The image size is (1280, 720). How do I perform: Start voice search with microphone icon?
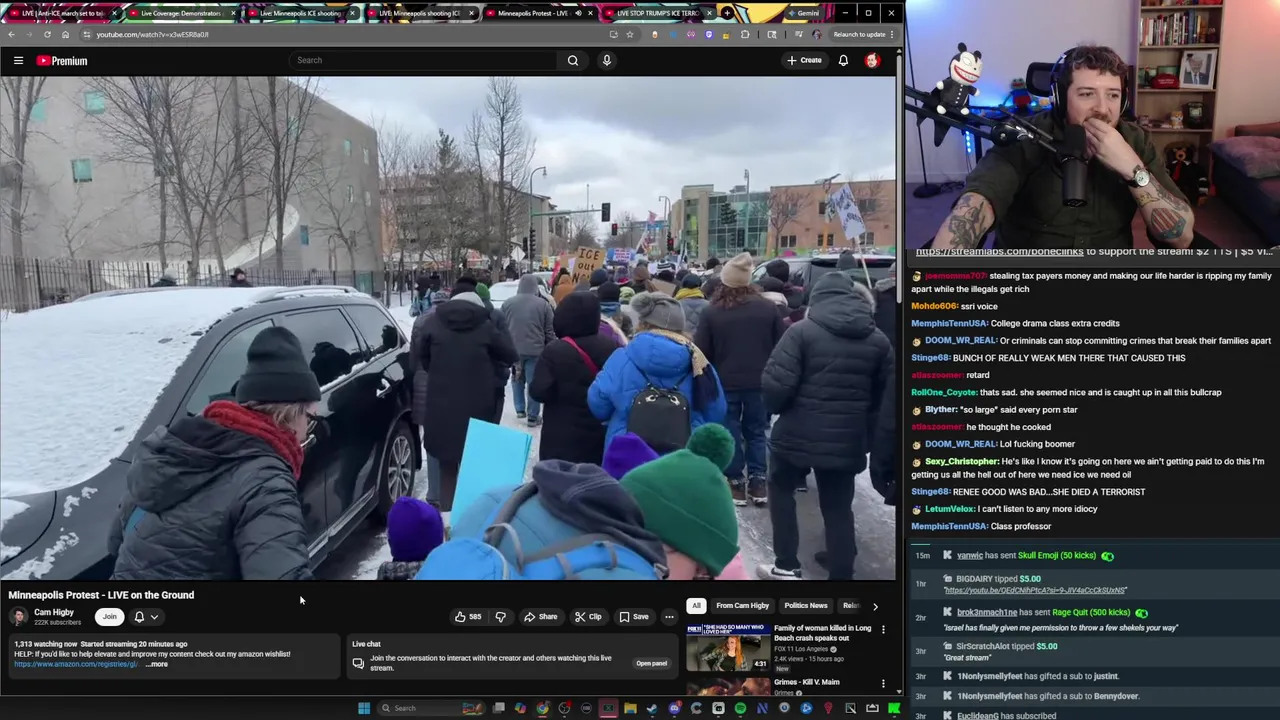coord(606,60)
